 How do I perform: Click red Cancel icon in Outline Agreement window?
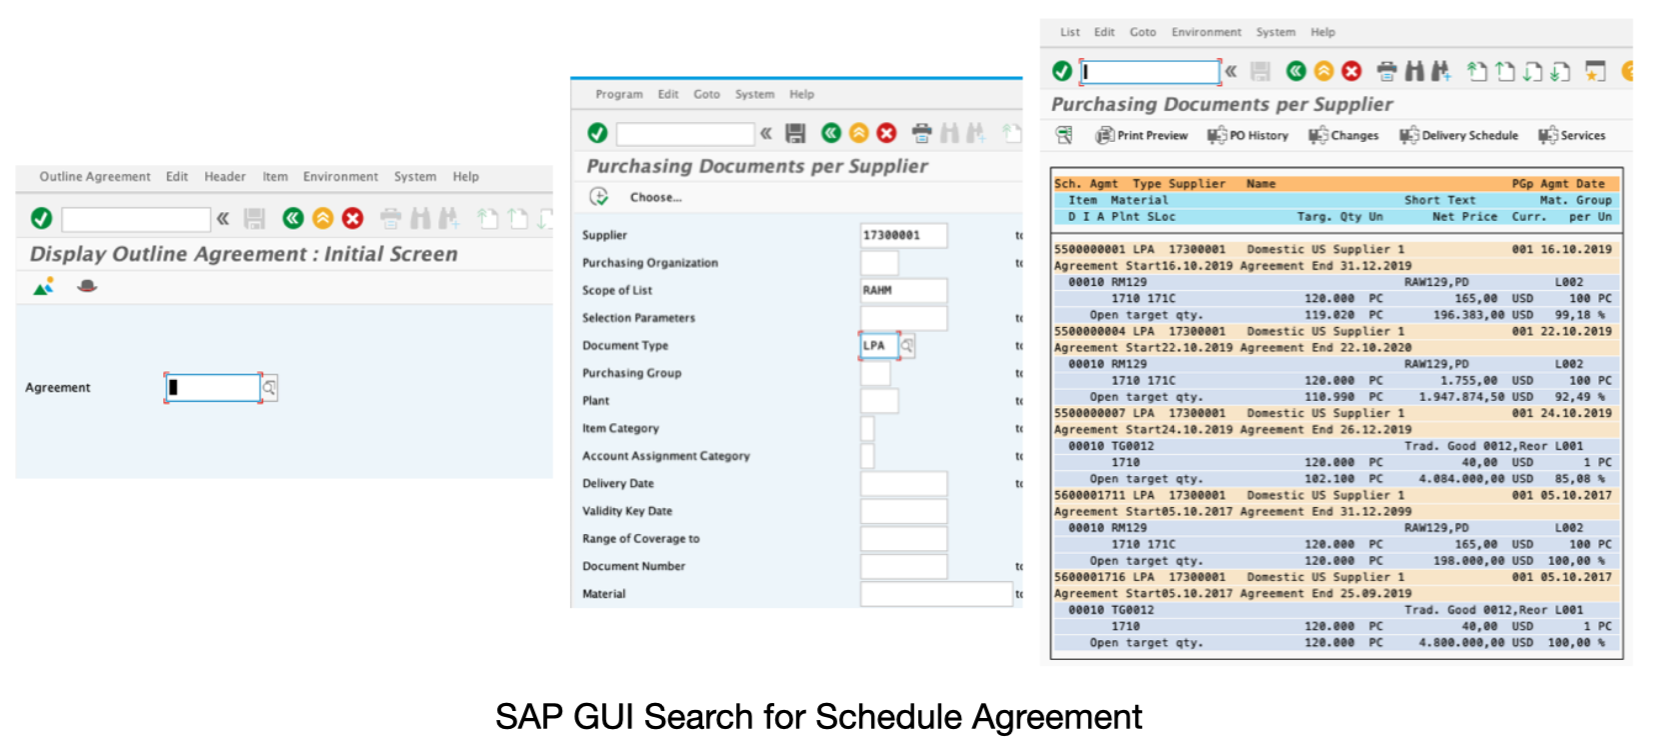353,218
